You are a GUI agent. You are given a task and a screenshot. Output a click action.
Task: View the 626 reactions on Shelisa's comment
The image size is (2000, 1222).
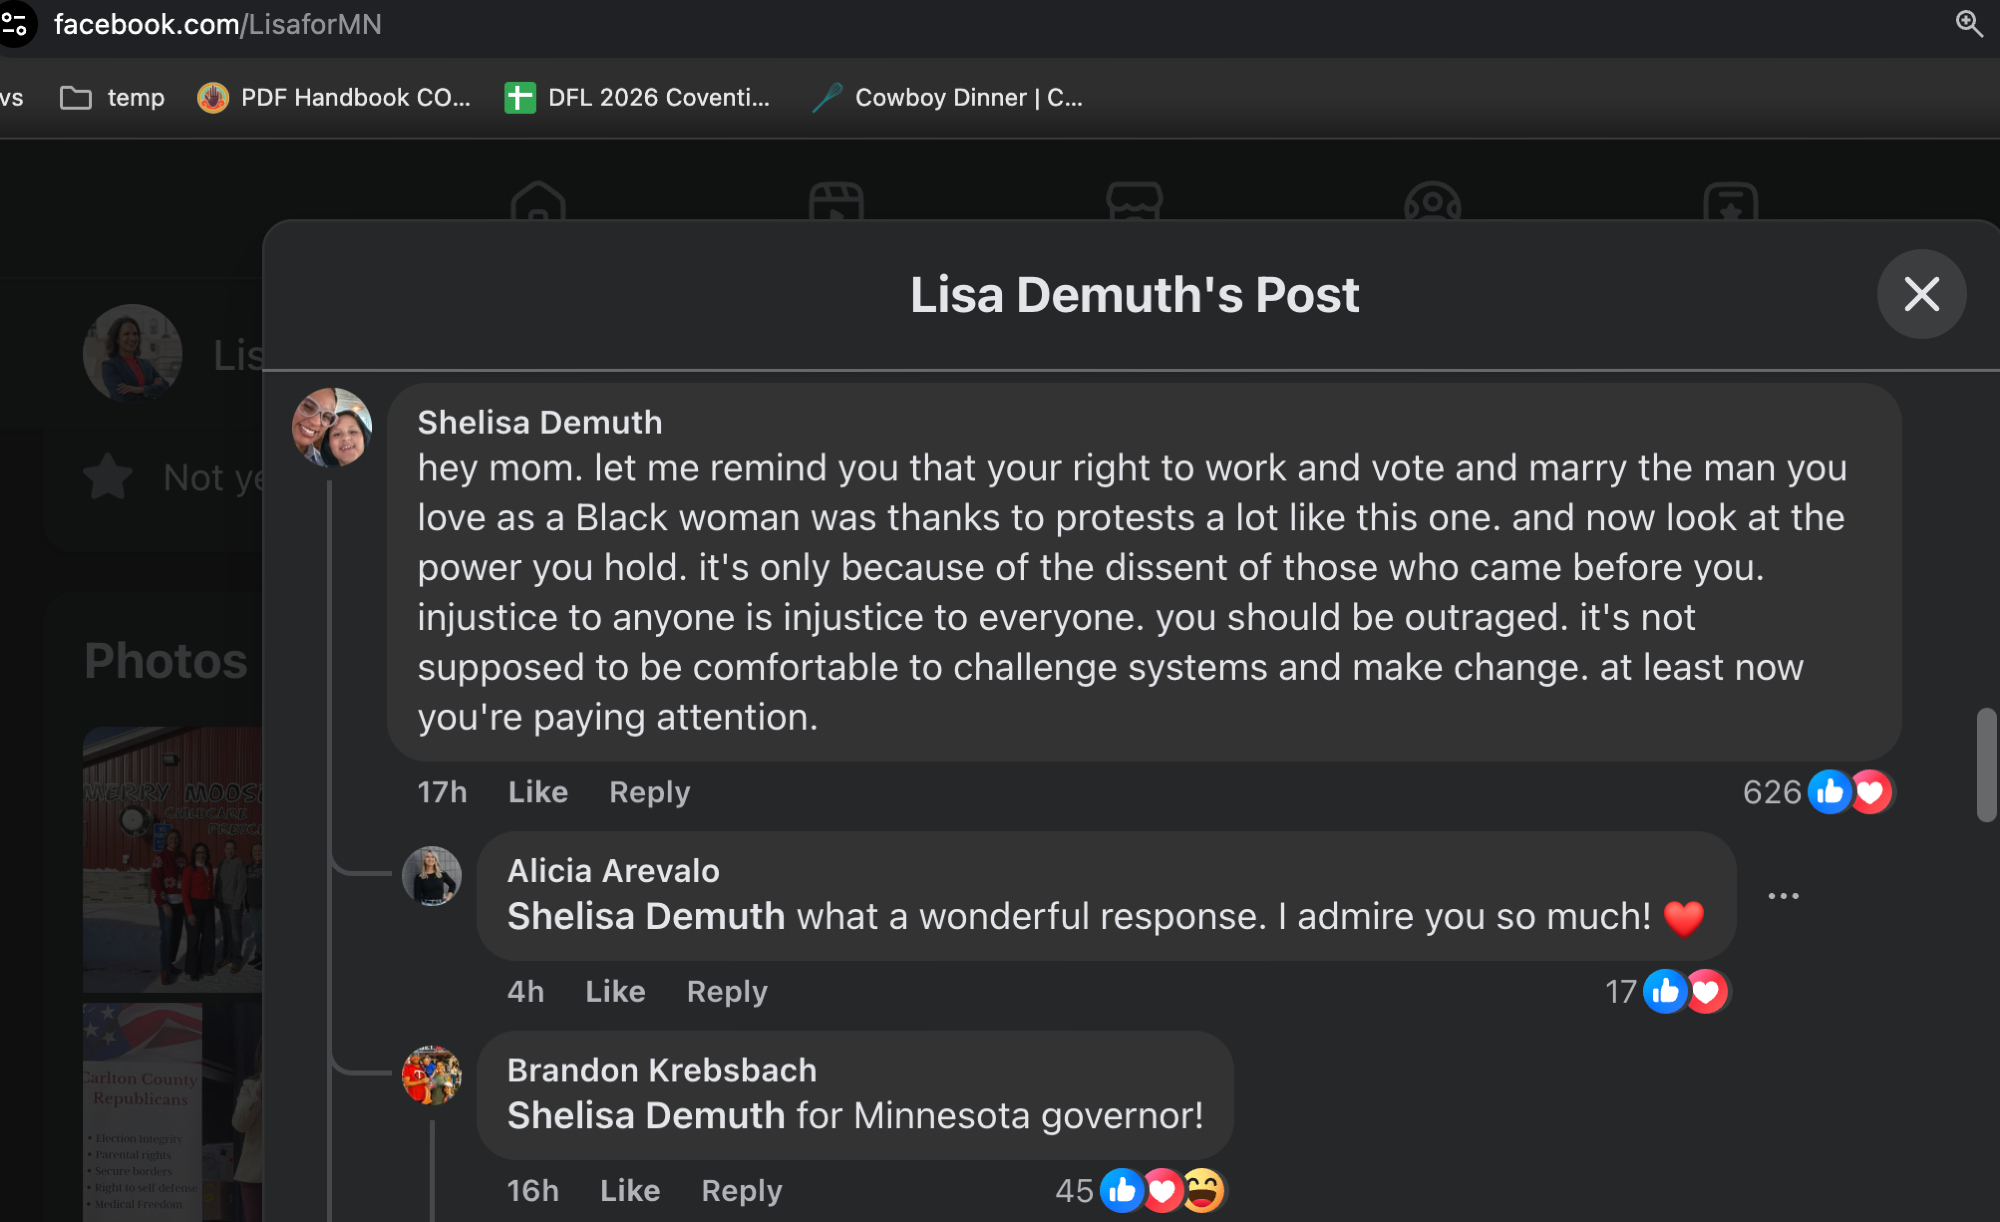[x=1771, y=792]
